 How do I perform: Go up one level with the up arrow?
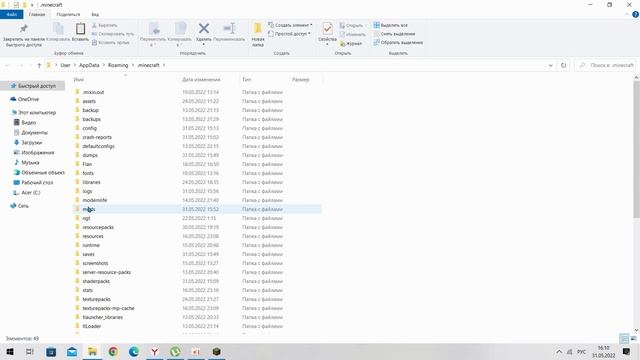pos(39,65)
